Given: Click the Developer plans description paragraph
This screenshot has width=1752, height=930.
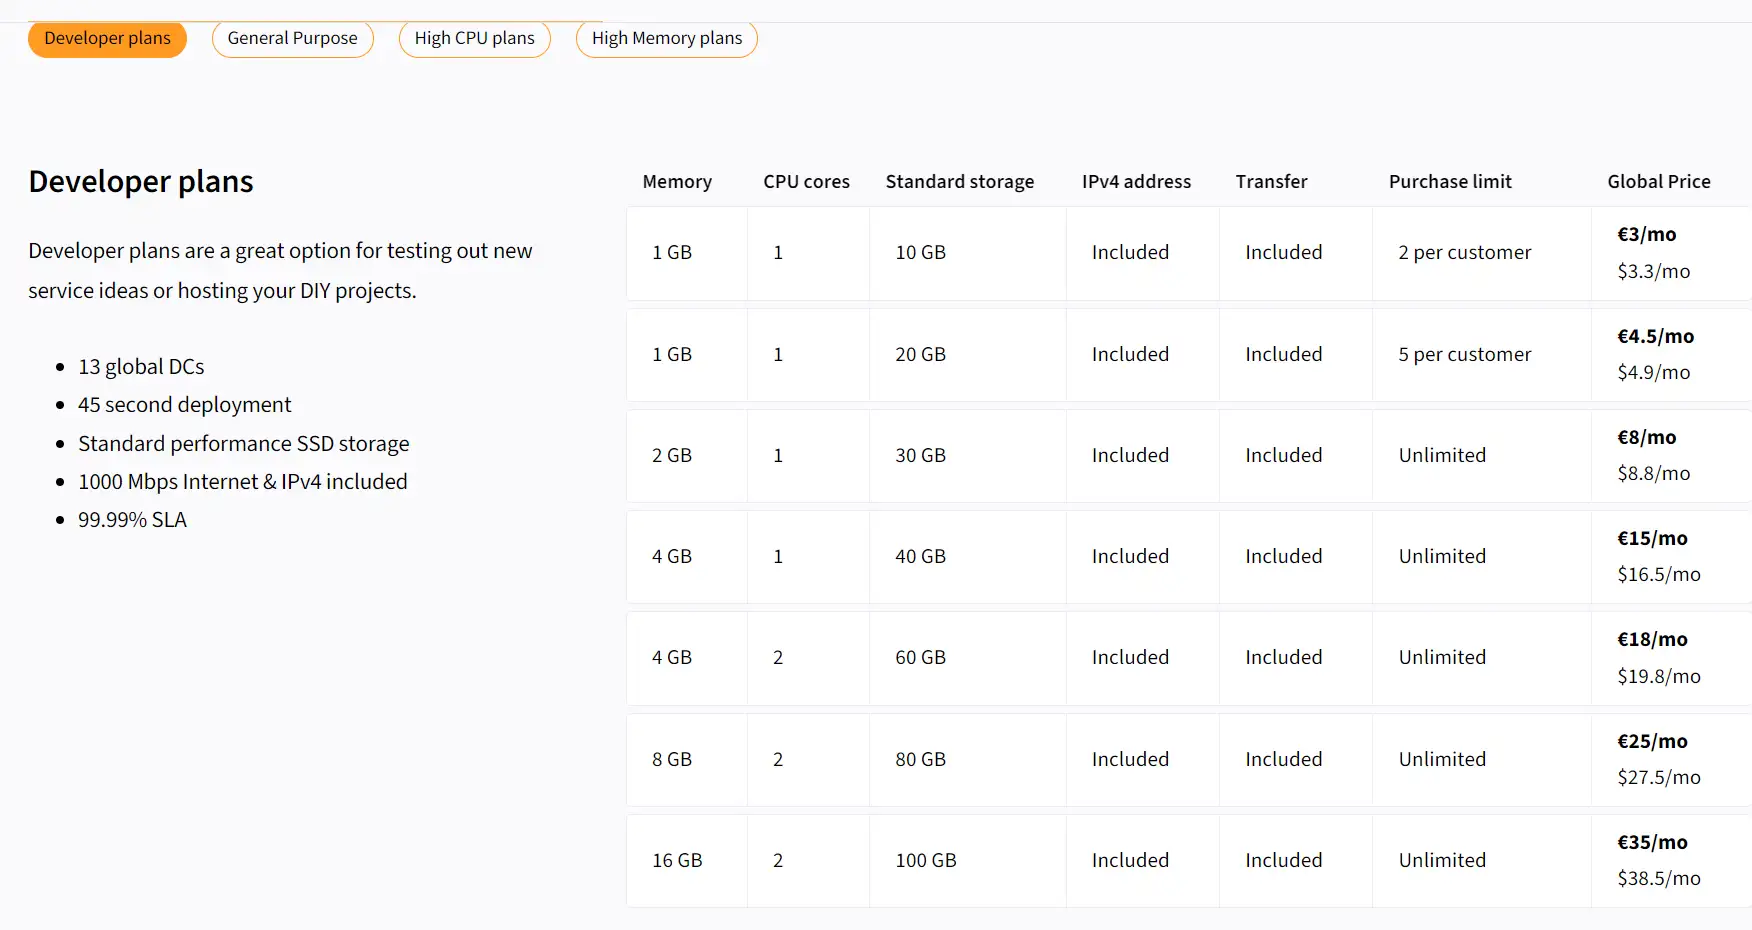Looking at the screenshot, I should pos(280,271).
